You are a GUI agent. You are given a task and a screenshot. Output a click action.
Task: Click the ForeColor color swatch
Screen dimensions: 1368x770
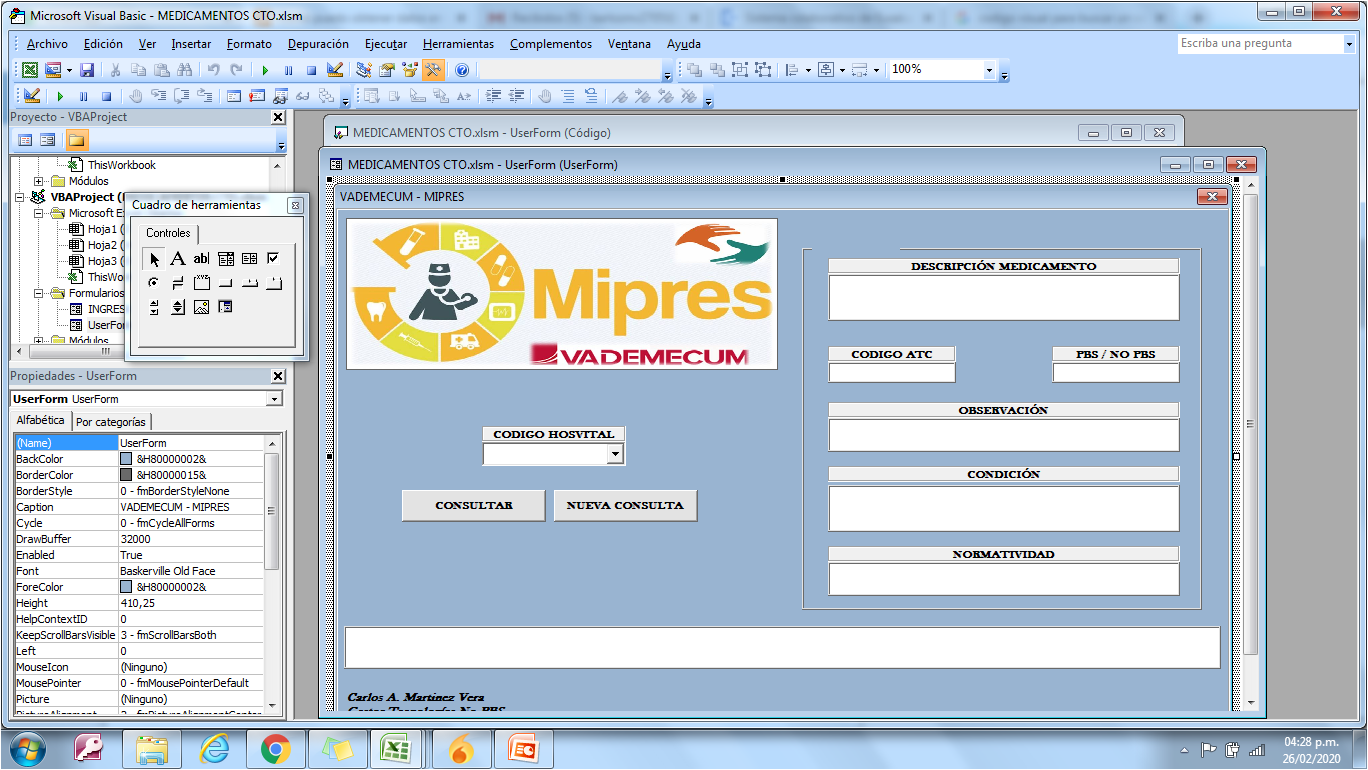coord(126,587)
